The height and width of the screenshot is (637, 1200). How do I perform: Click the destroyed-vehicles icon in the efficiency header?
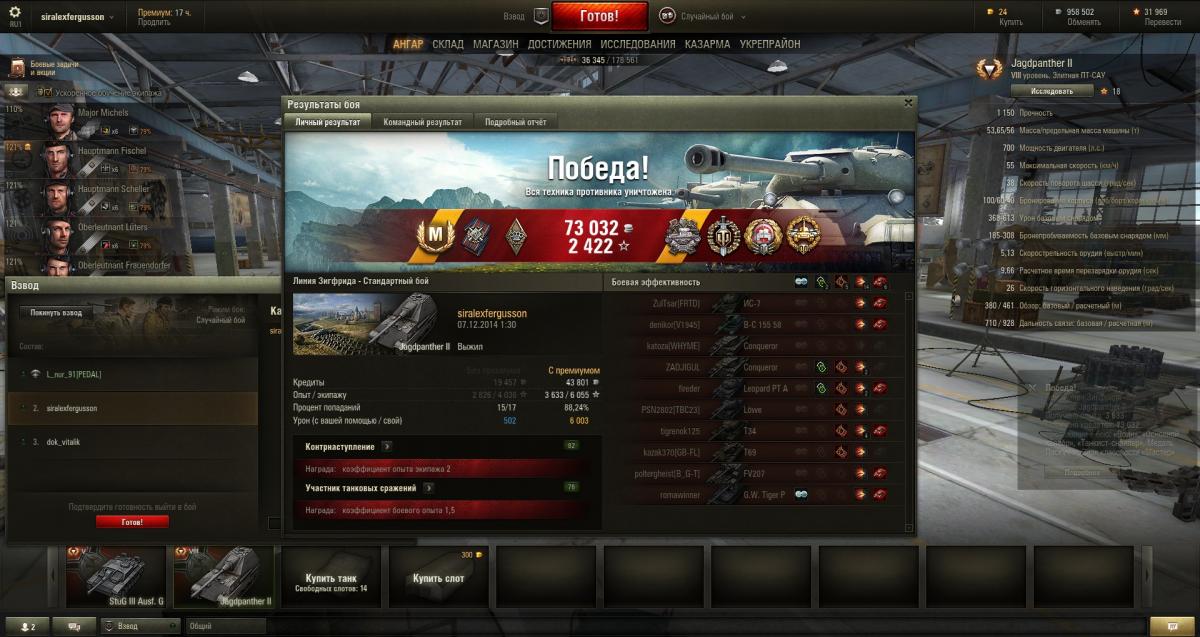[880, 283]
